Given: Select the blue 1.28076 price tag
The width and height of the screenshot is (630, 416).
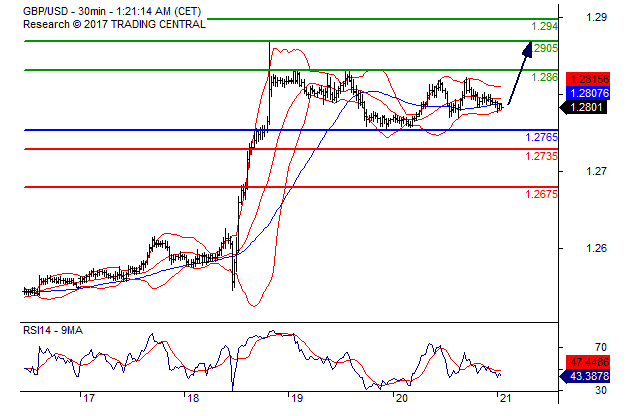Looking at the screenshot, I should (587, 90).
